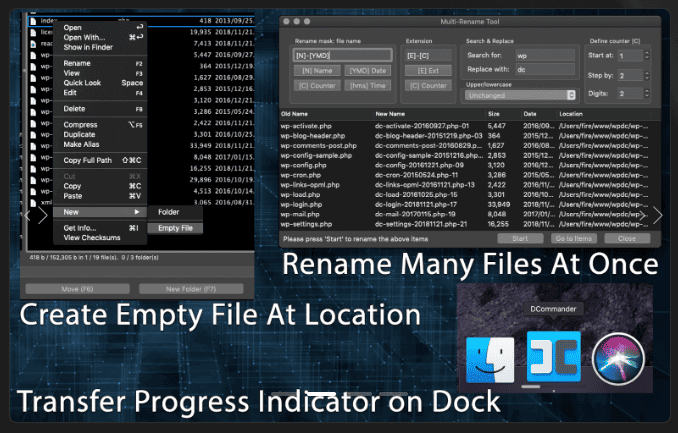The width and height of the screenshot is (678, 433).
Task: Select View Checksums menu item
Action: pos(100,237)
